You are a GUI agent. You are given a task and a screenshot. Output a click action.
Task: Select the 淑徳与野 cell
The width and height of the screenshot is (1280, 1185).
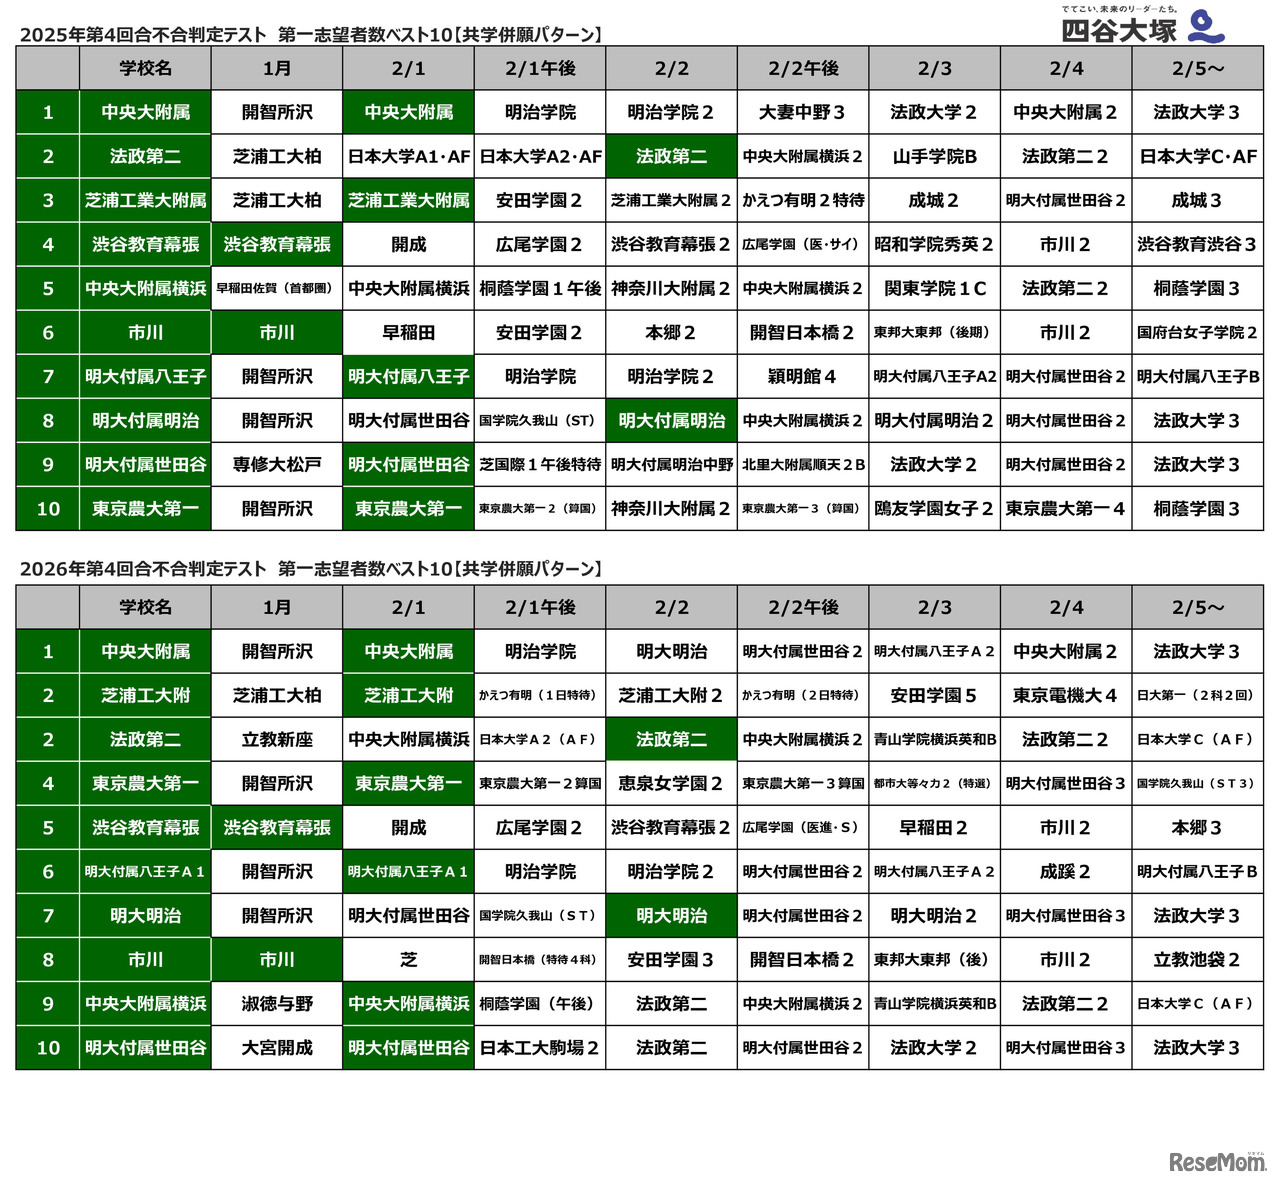(277, 1003)
